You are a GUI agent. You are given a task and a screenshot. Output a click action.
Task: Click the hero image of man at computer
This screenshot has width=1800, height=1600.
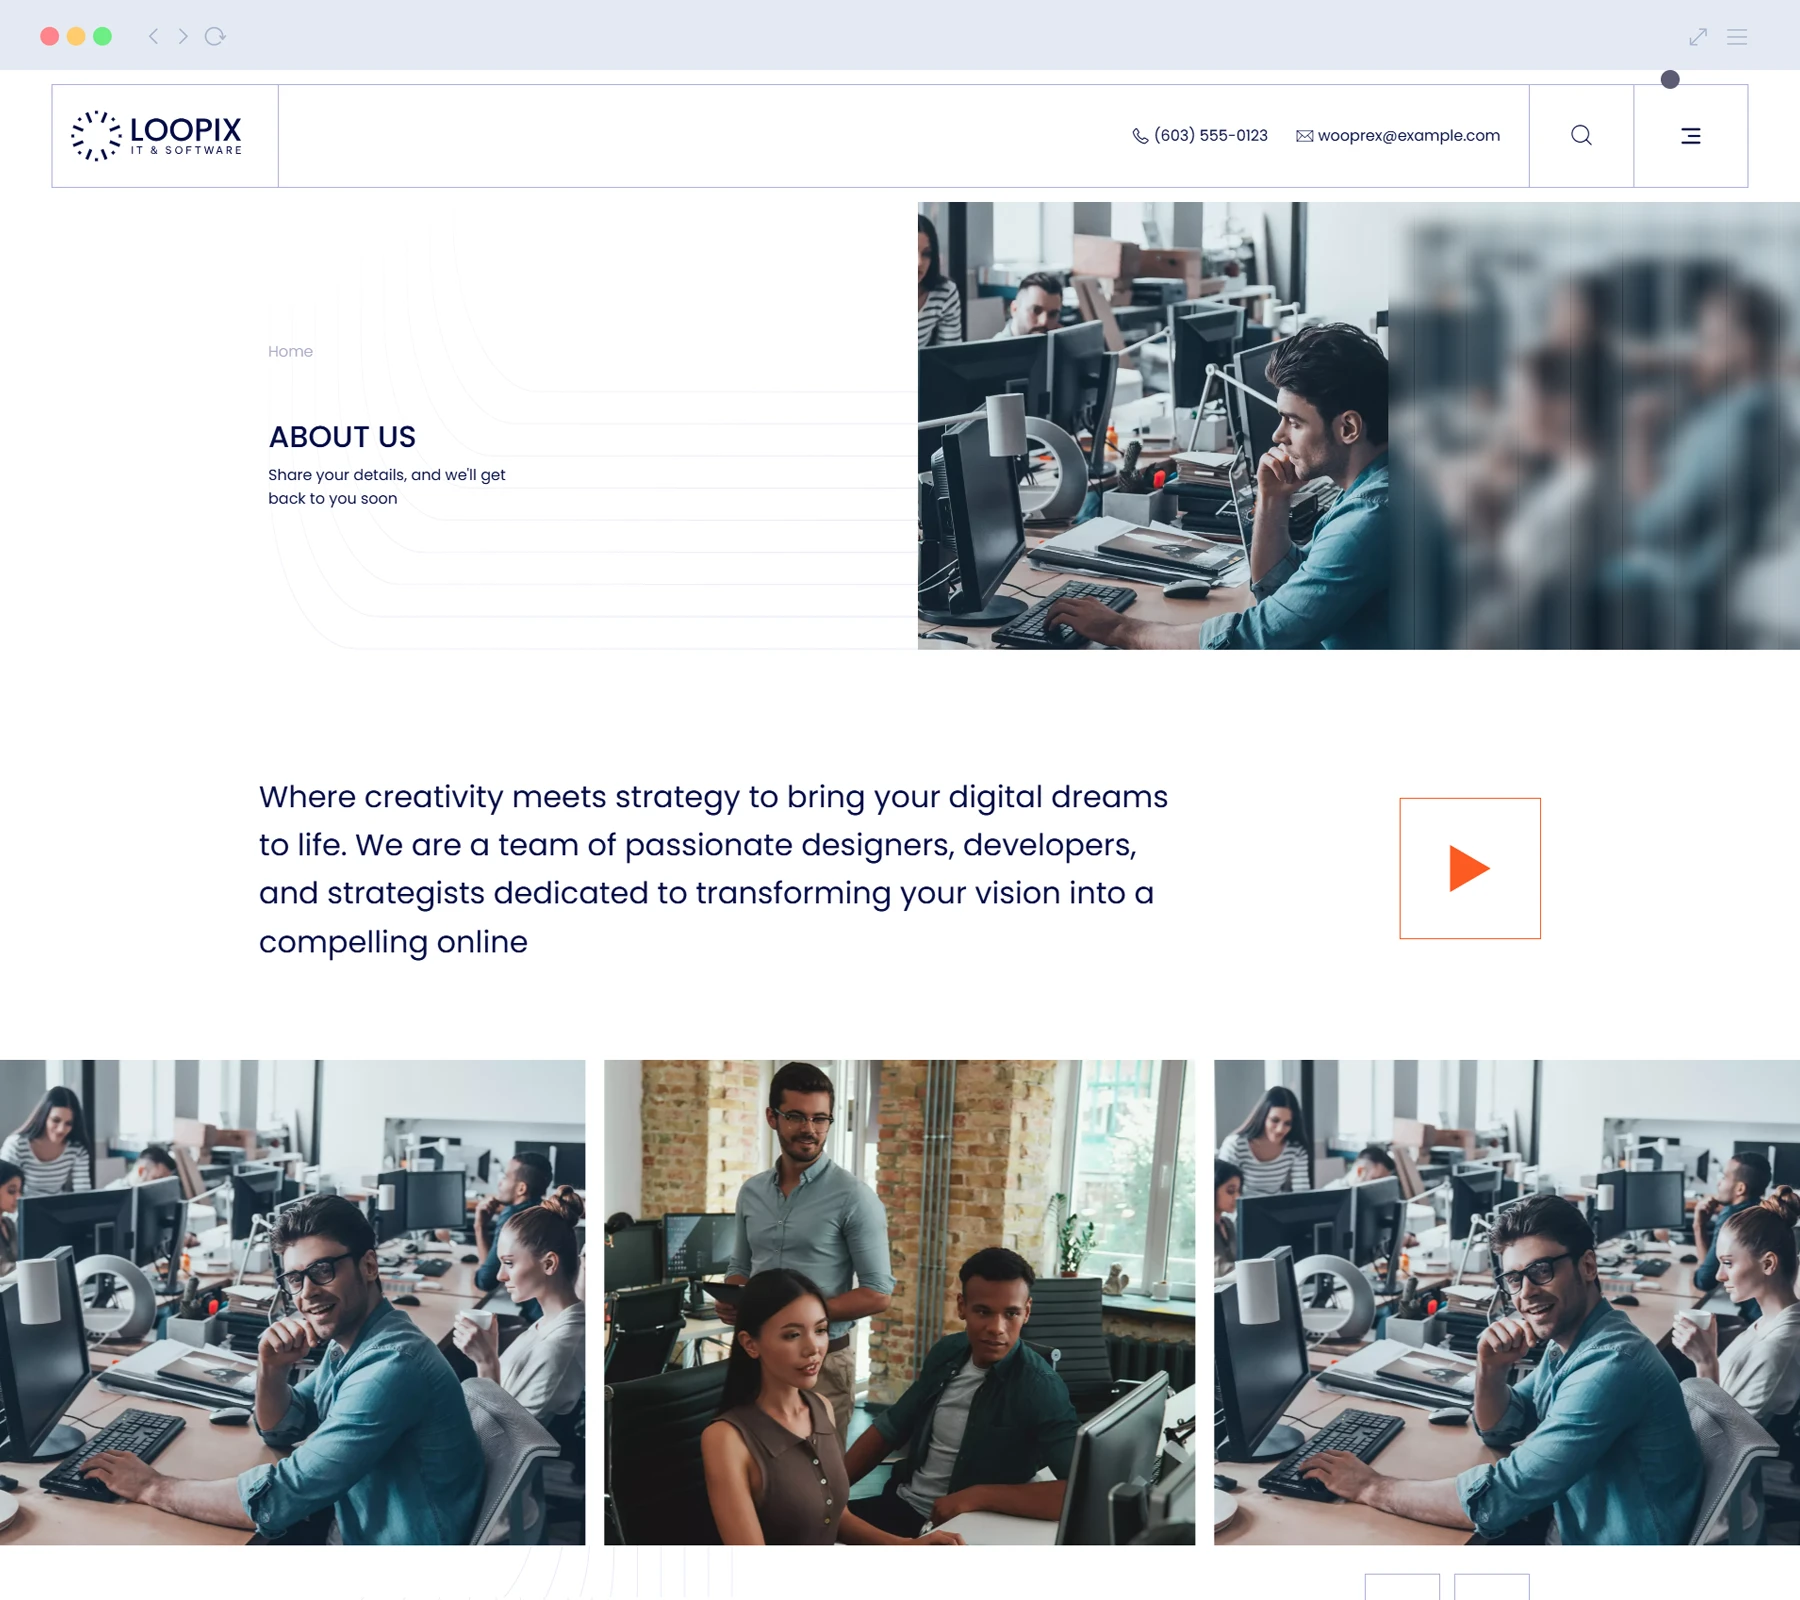tap(1150, 425)
